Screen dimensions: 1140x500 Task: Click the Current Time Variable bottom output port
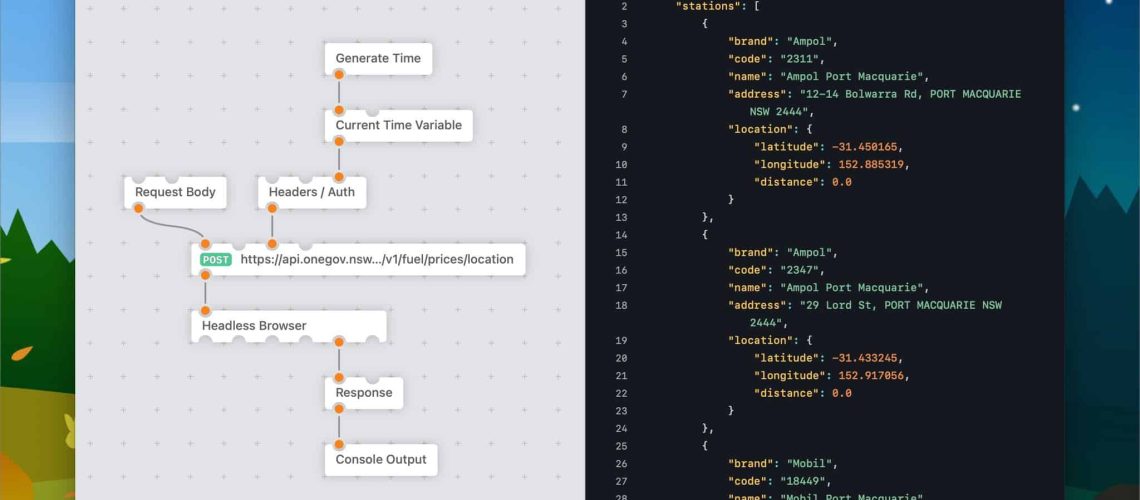click(339, 142)
